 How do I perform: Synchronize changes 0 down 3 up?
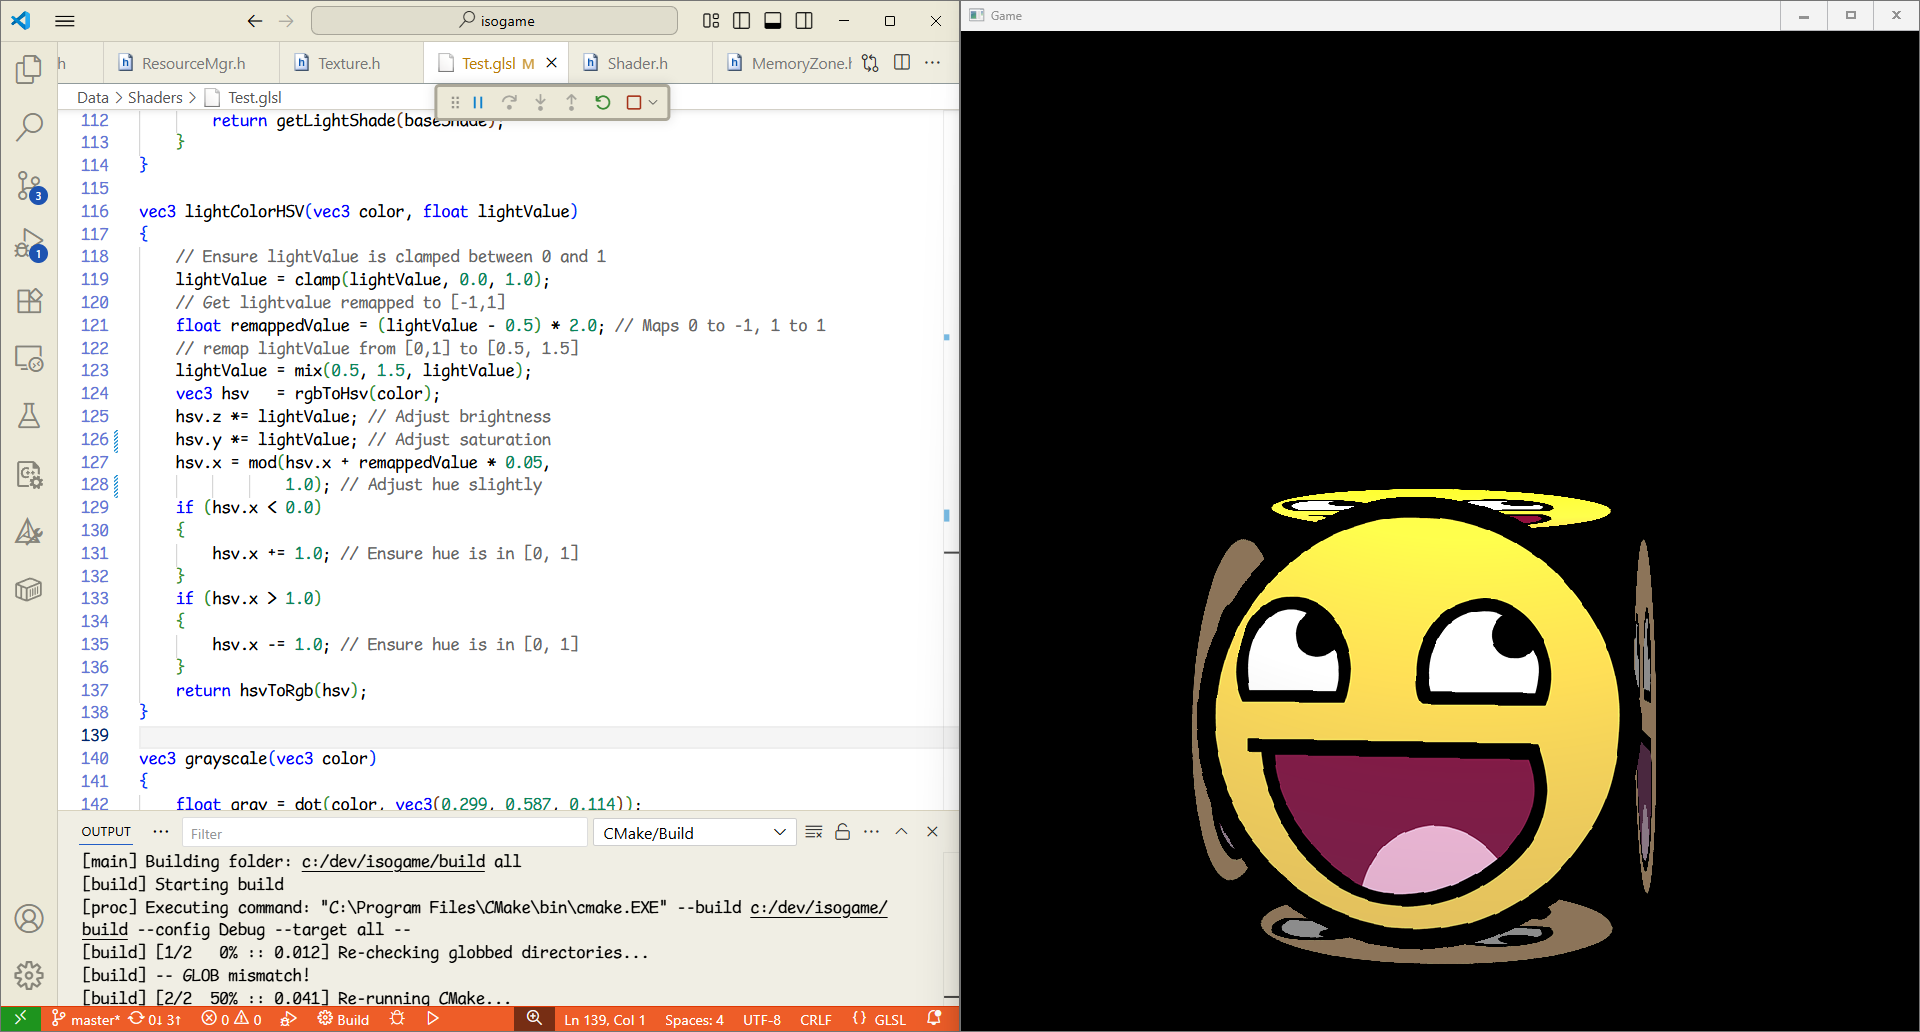(155, 1019)
